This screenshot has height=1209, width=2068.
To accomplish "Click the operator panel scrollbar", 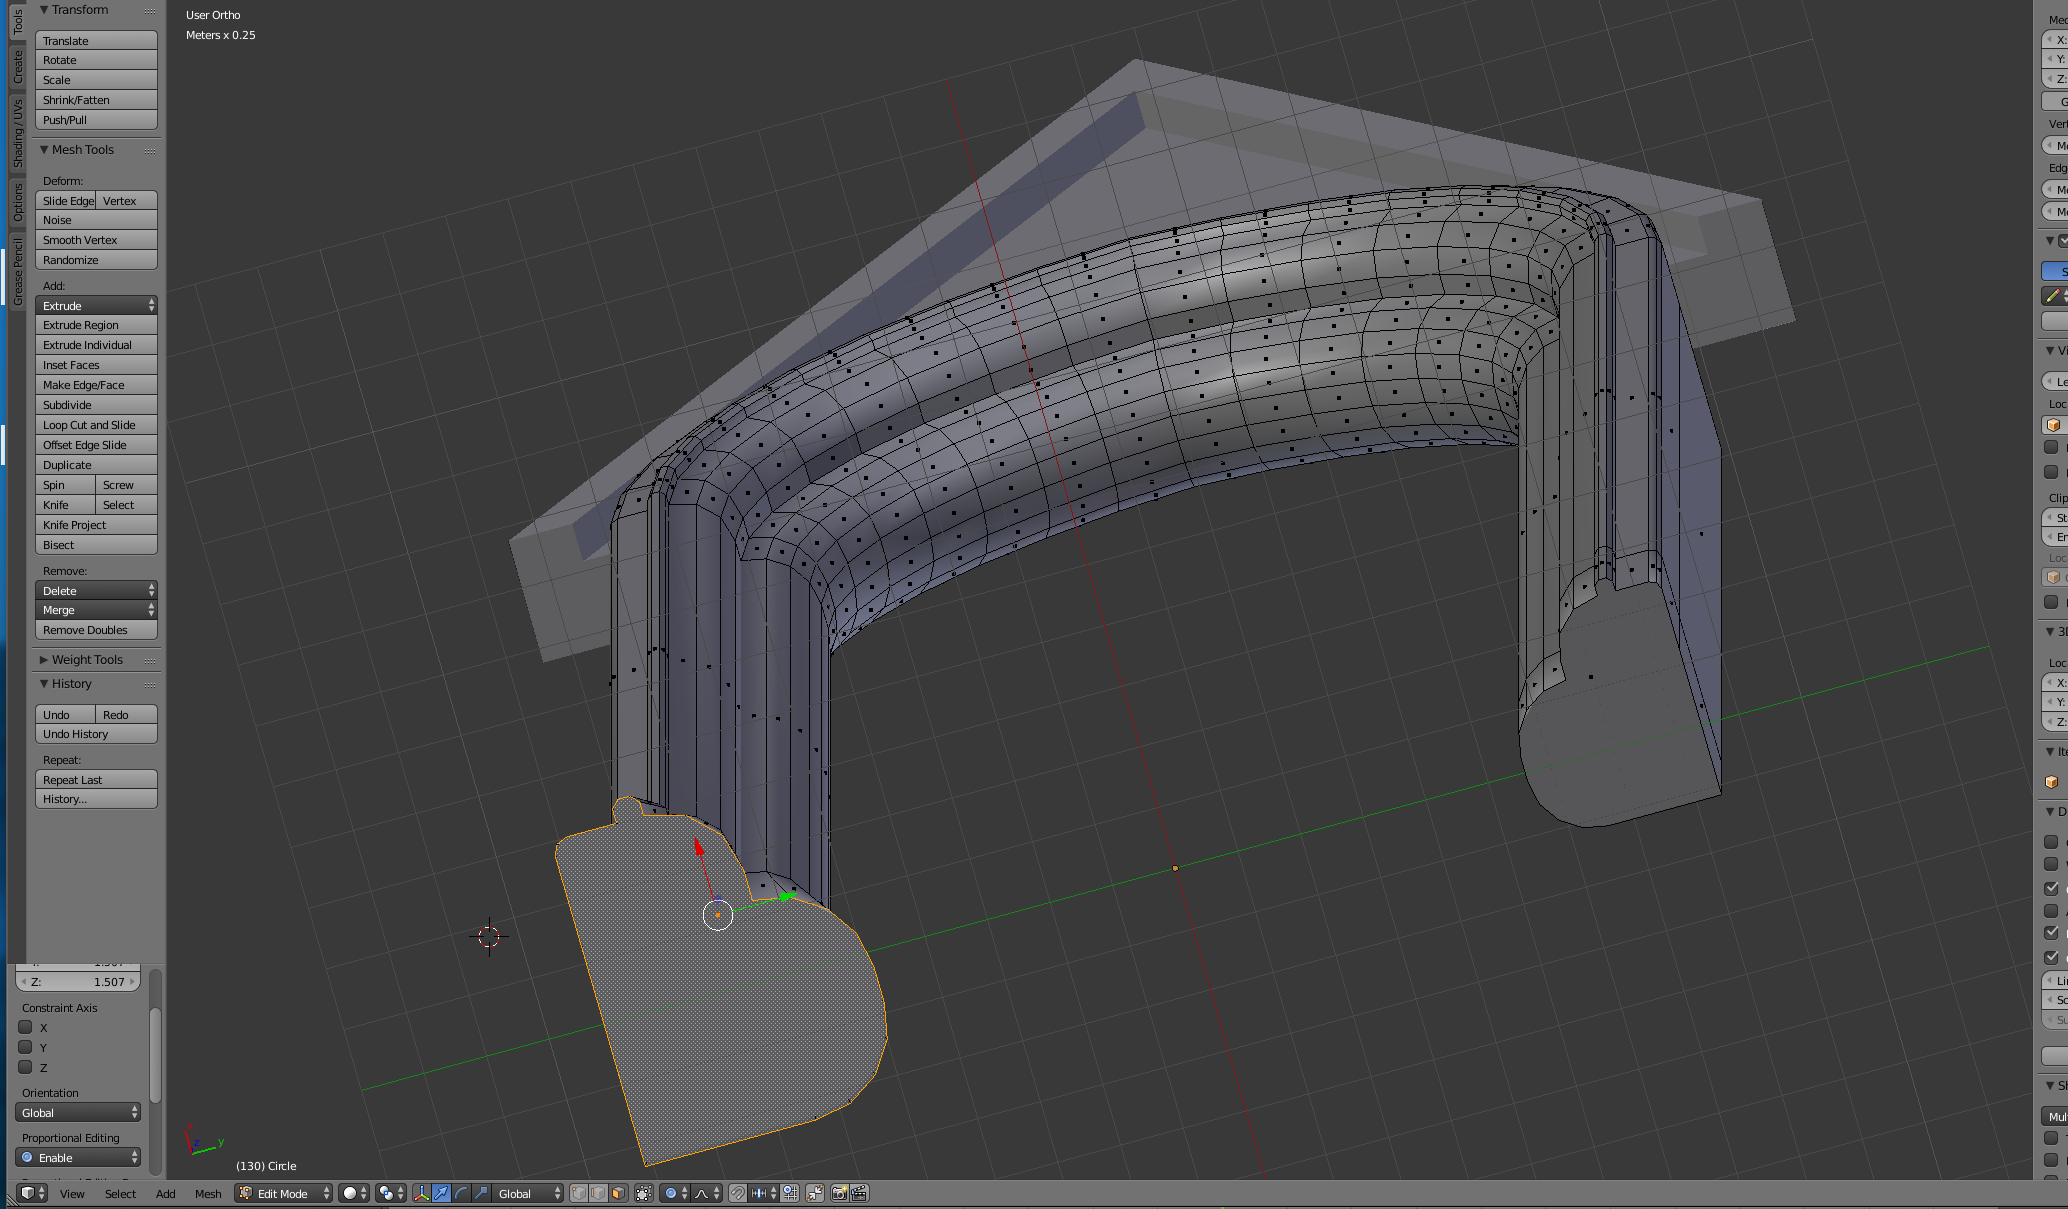I will click(155, 1055).
